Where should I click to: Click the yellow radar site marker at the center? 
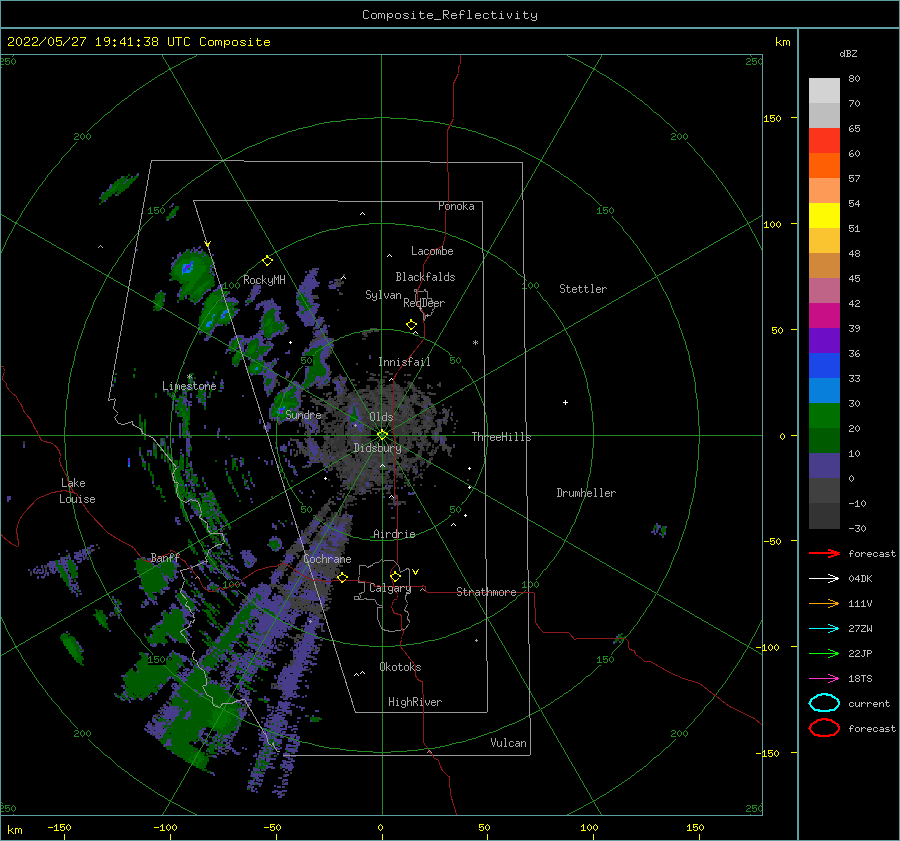[382, 435]
